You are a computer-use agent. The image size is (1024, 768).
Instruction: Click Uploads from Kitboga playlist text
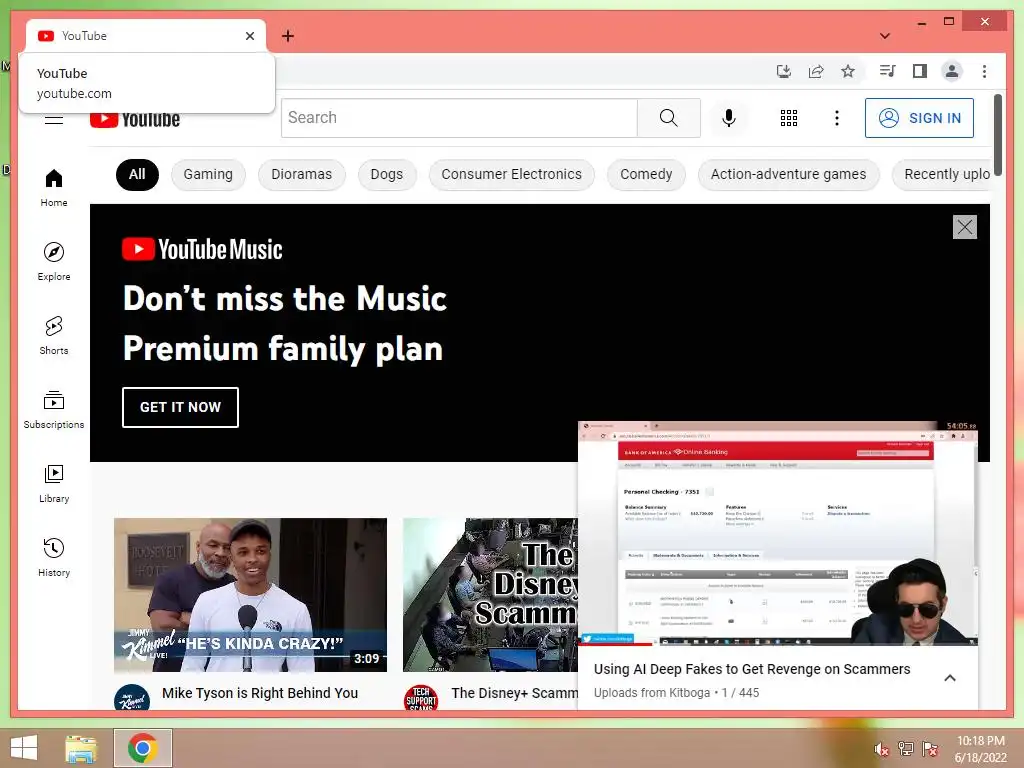tap(652, 692)
